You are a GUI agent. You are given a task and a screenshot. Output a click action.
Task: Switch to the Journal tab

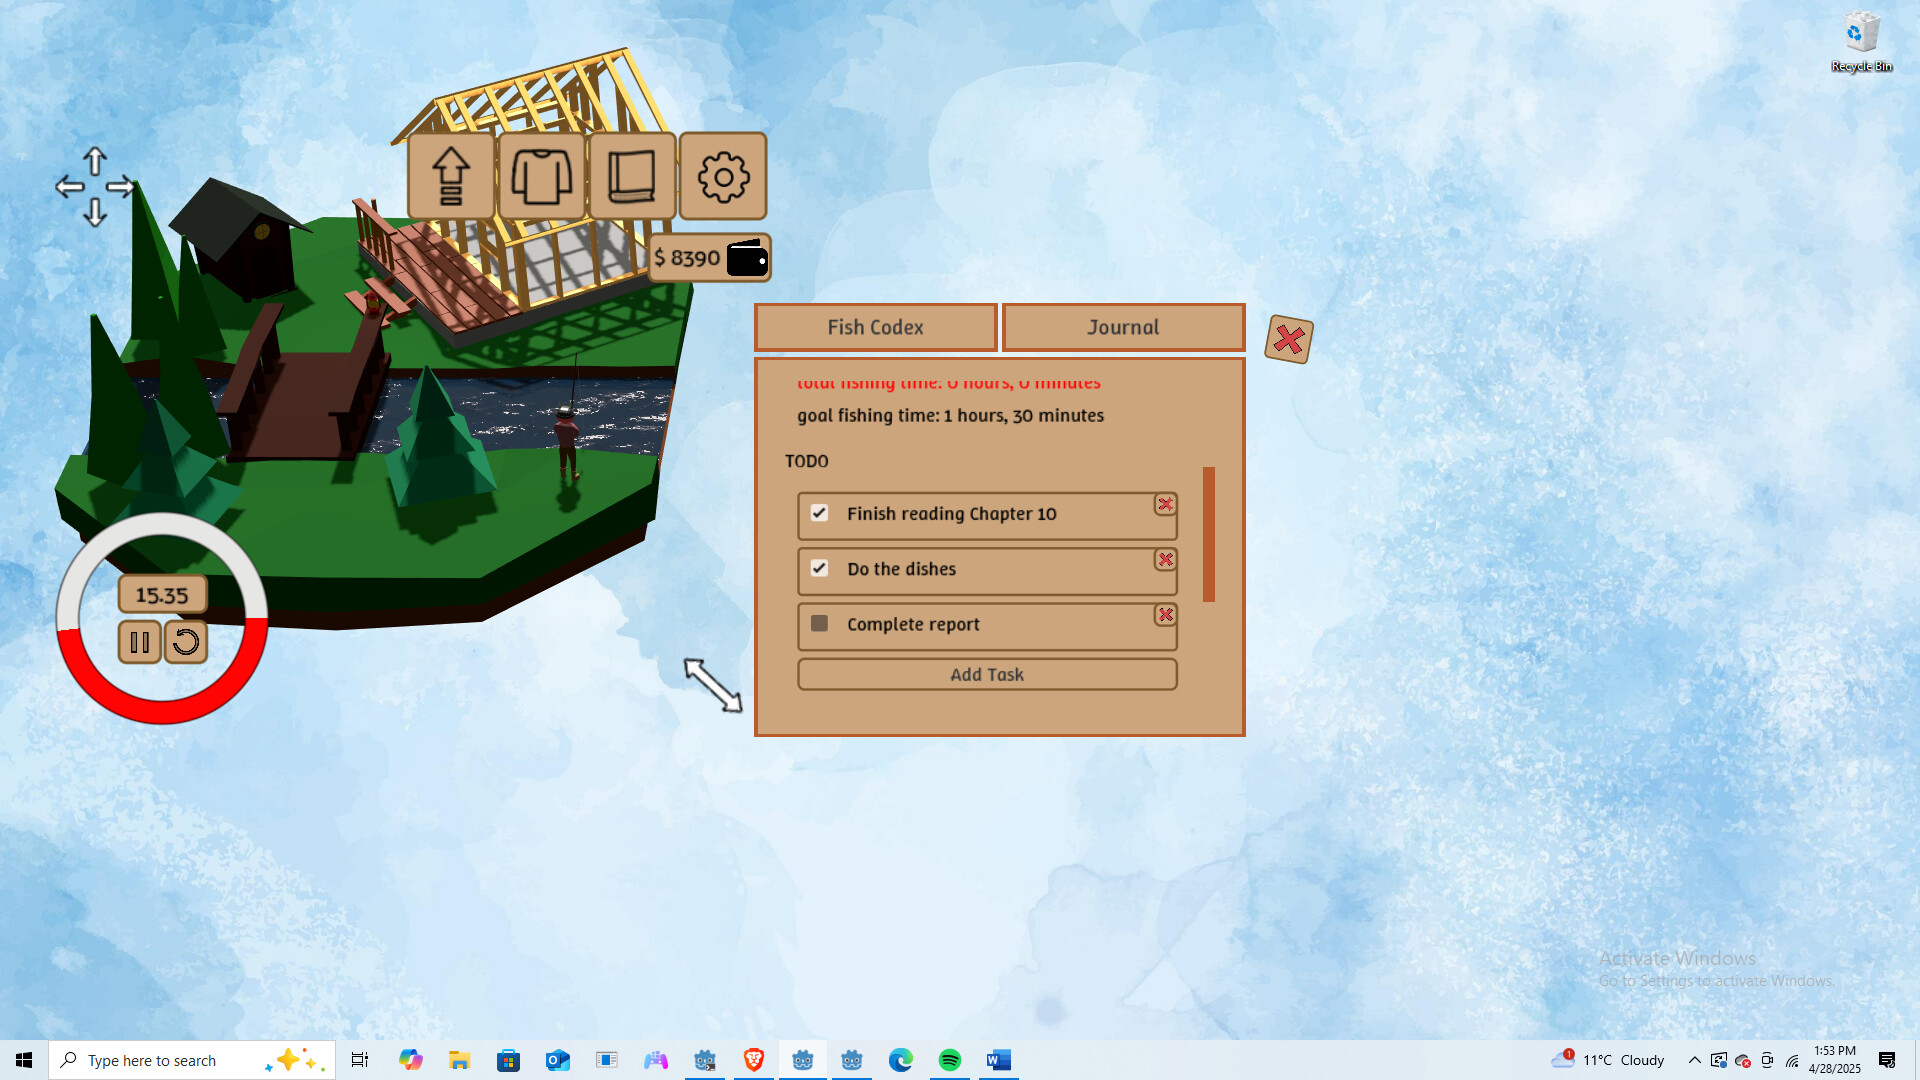pyautogui.click(x=1123, y=327)
